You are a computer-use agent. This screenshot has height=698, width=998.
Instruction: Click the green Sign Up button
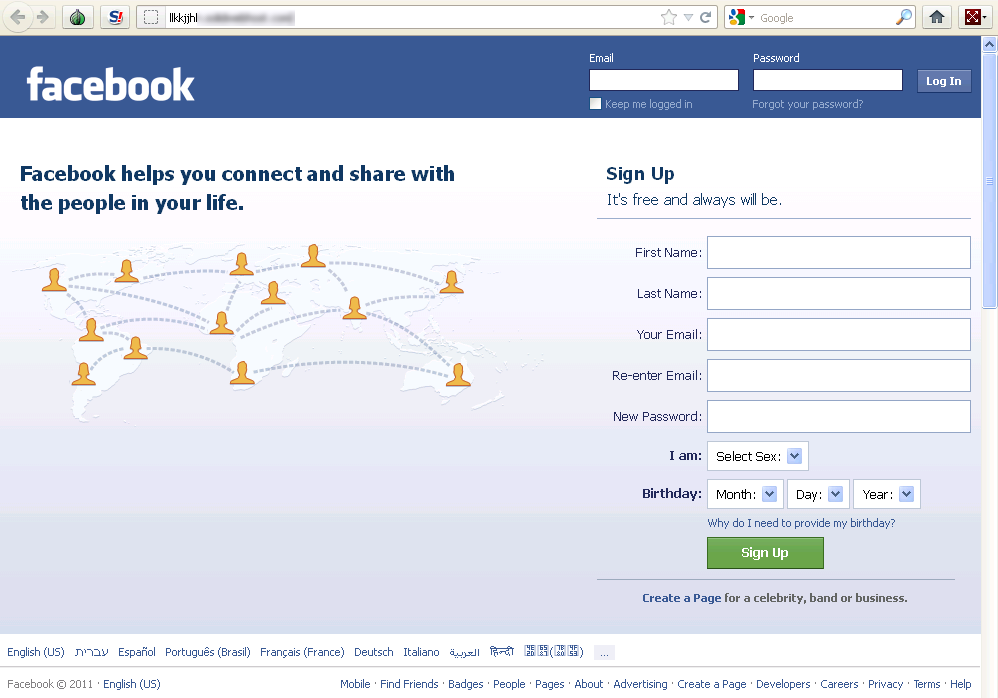tap(765, 553)
